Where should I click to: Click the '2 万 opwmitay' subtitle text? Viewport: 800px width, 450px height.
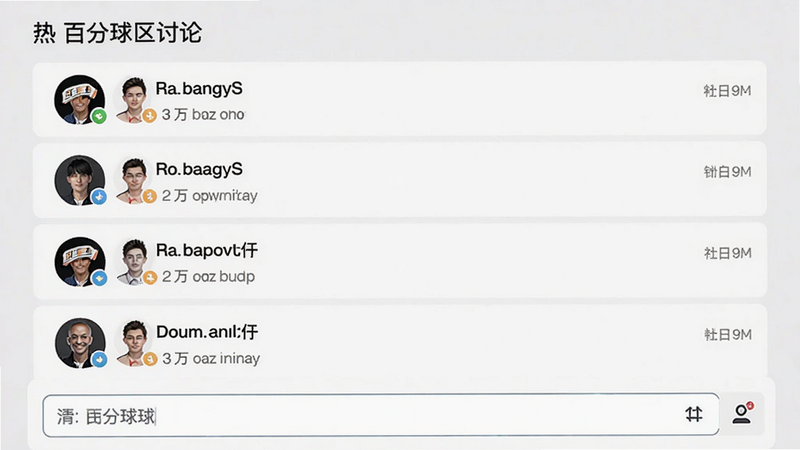coord(210,196)
